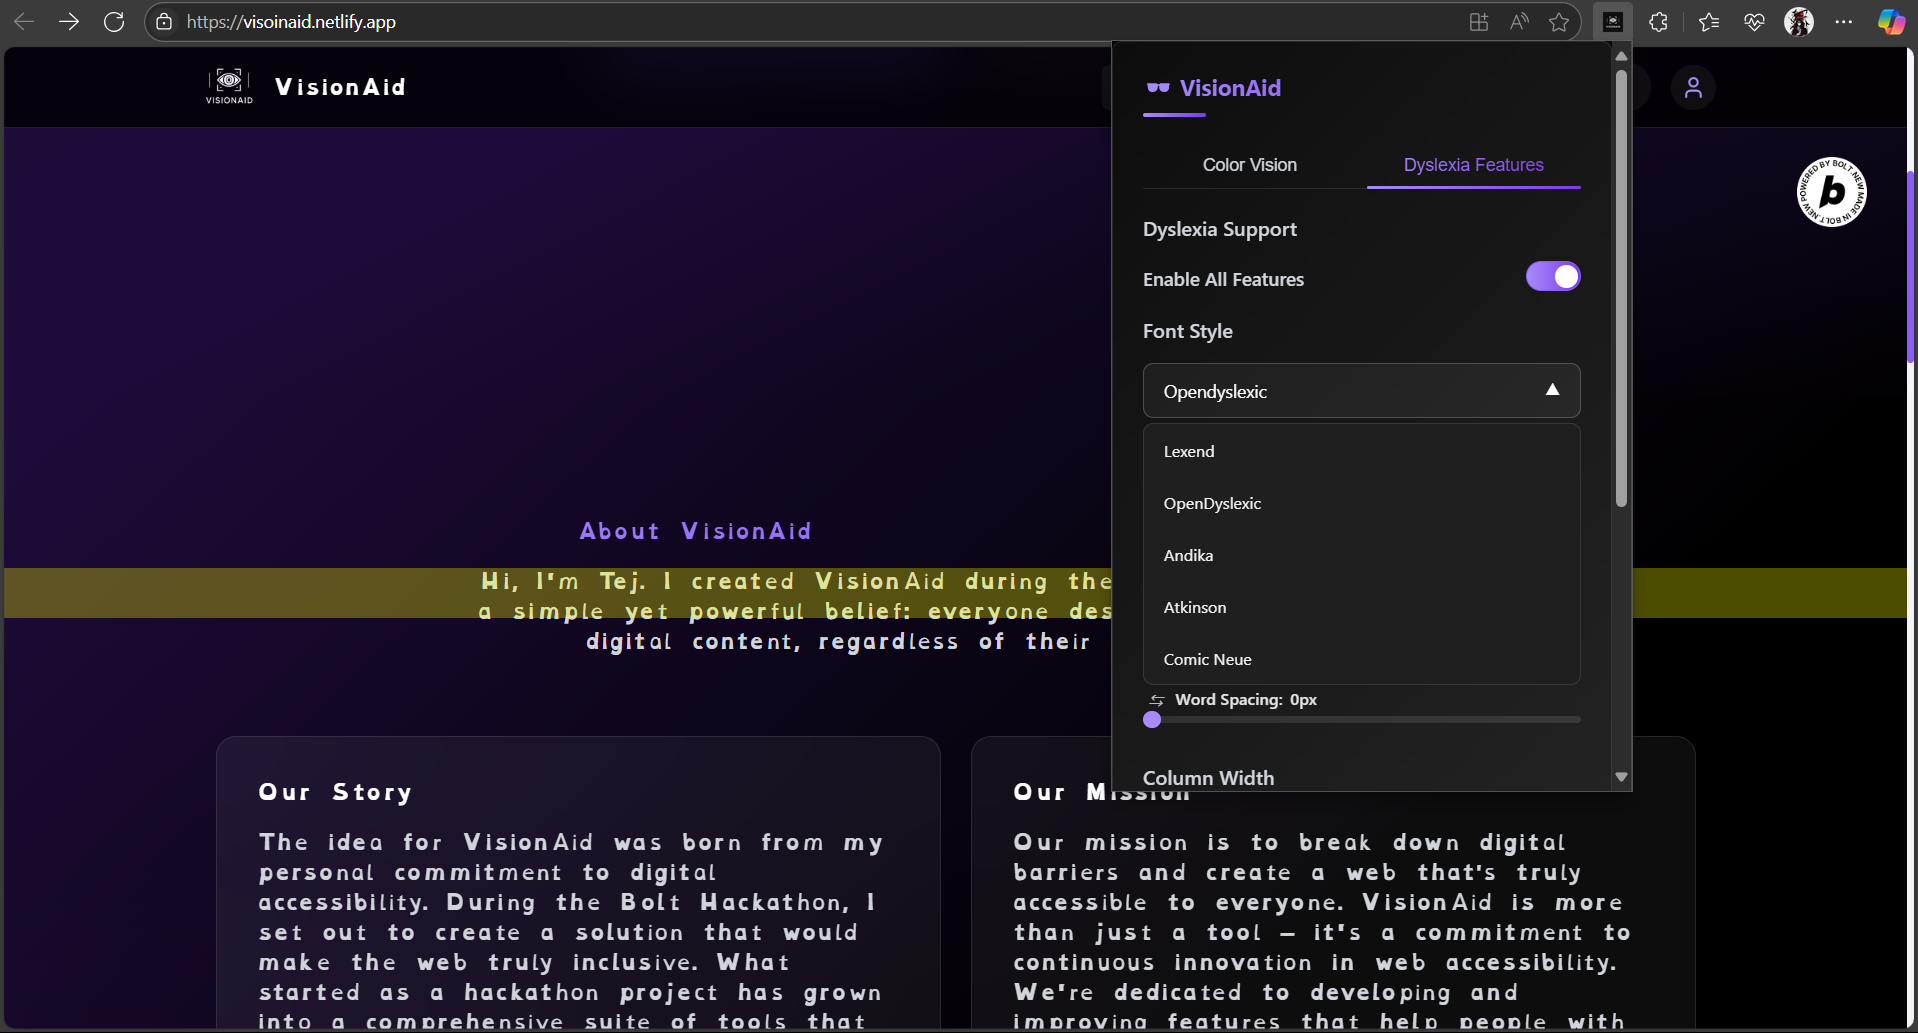The width and height of the screenshot is (1918, 1033).
Task: Toggle off Enable All Features
Action: point(1552,276)
